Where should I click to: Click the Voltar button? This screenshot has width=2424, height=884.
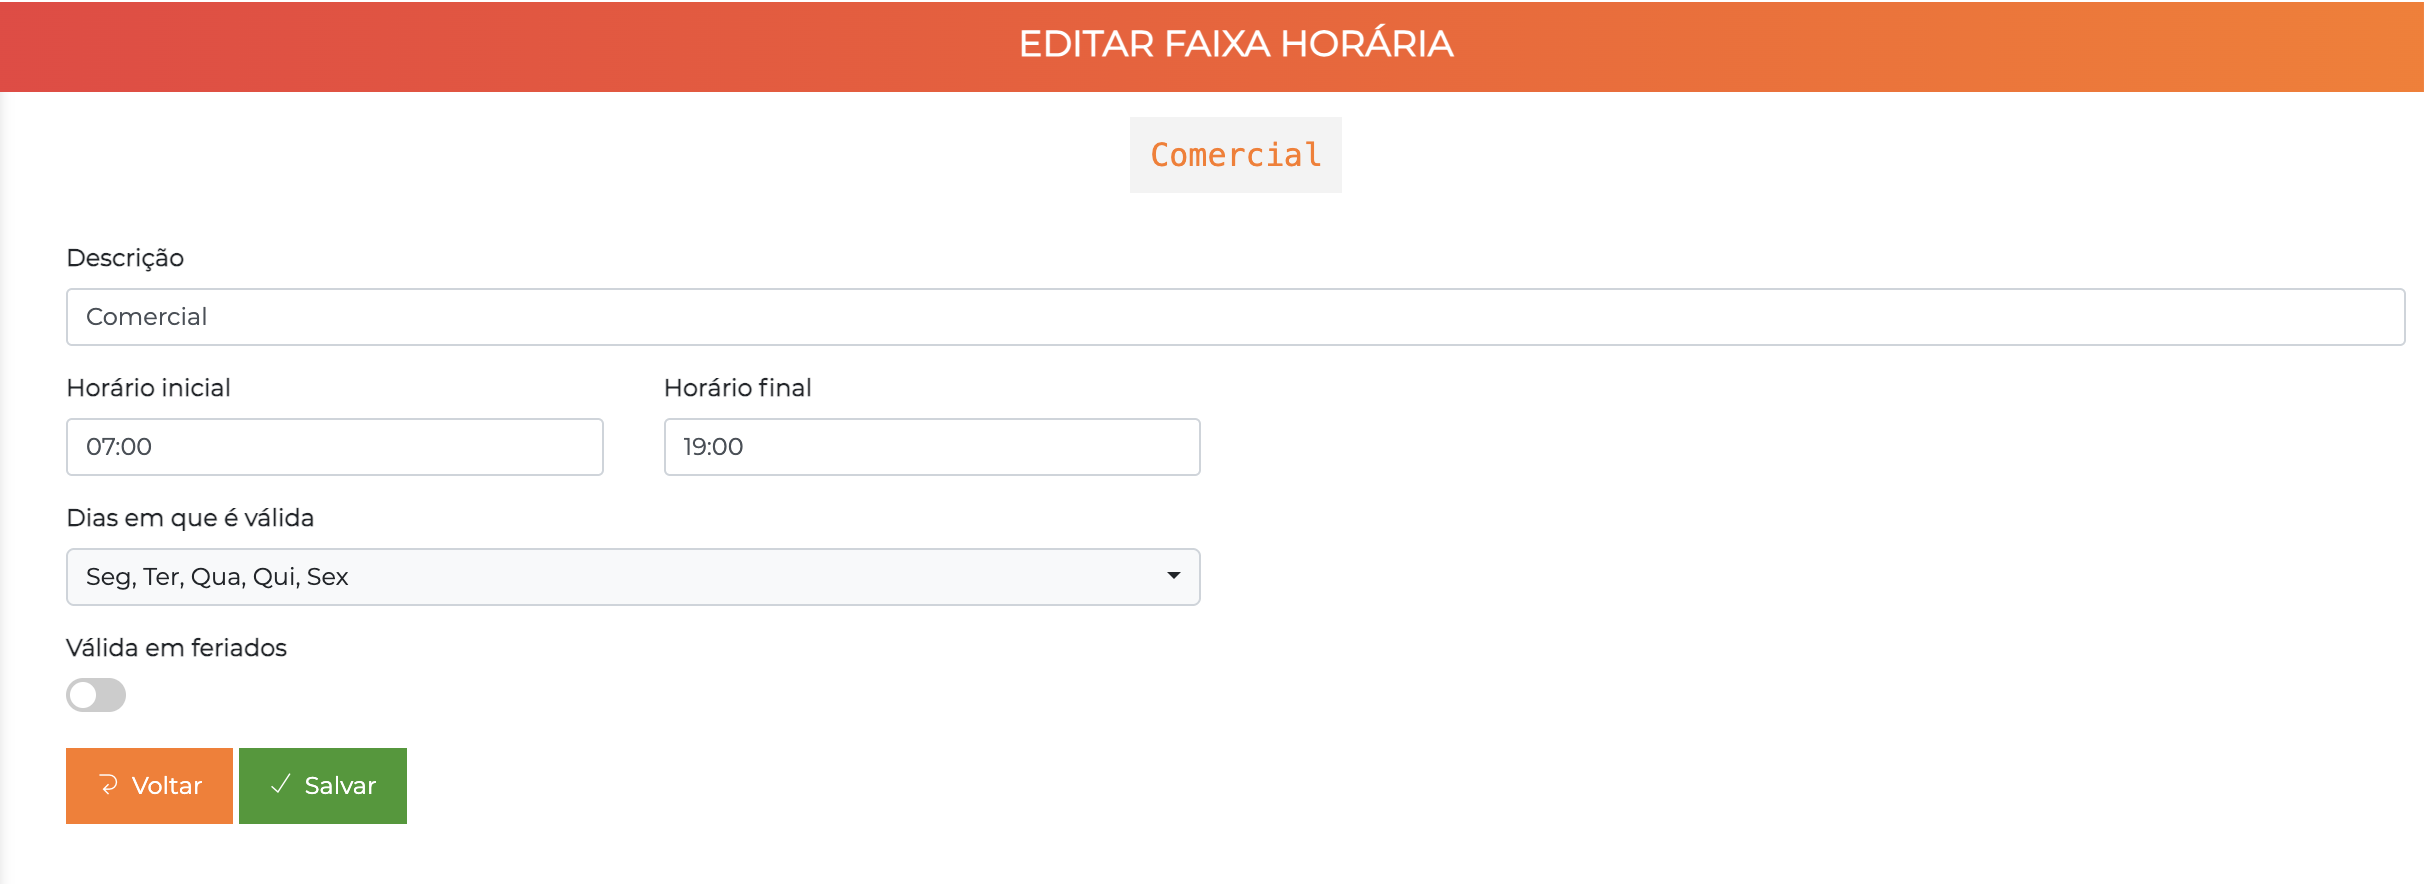click(x=148, y=786)
